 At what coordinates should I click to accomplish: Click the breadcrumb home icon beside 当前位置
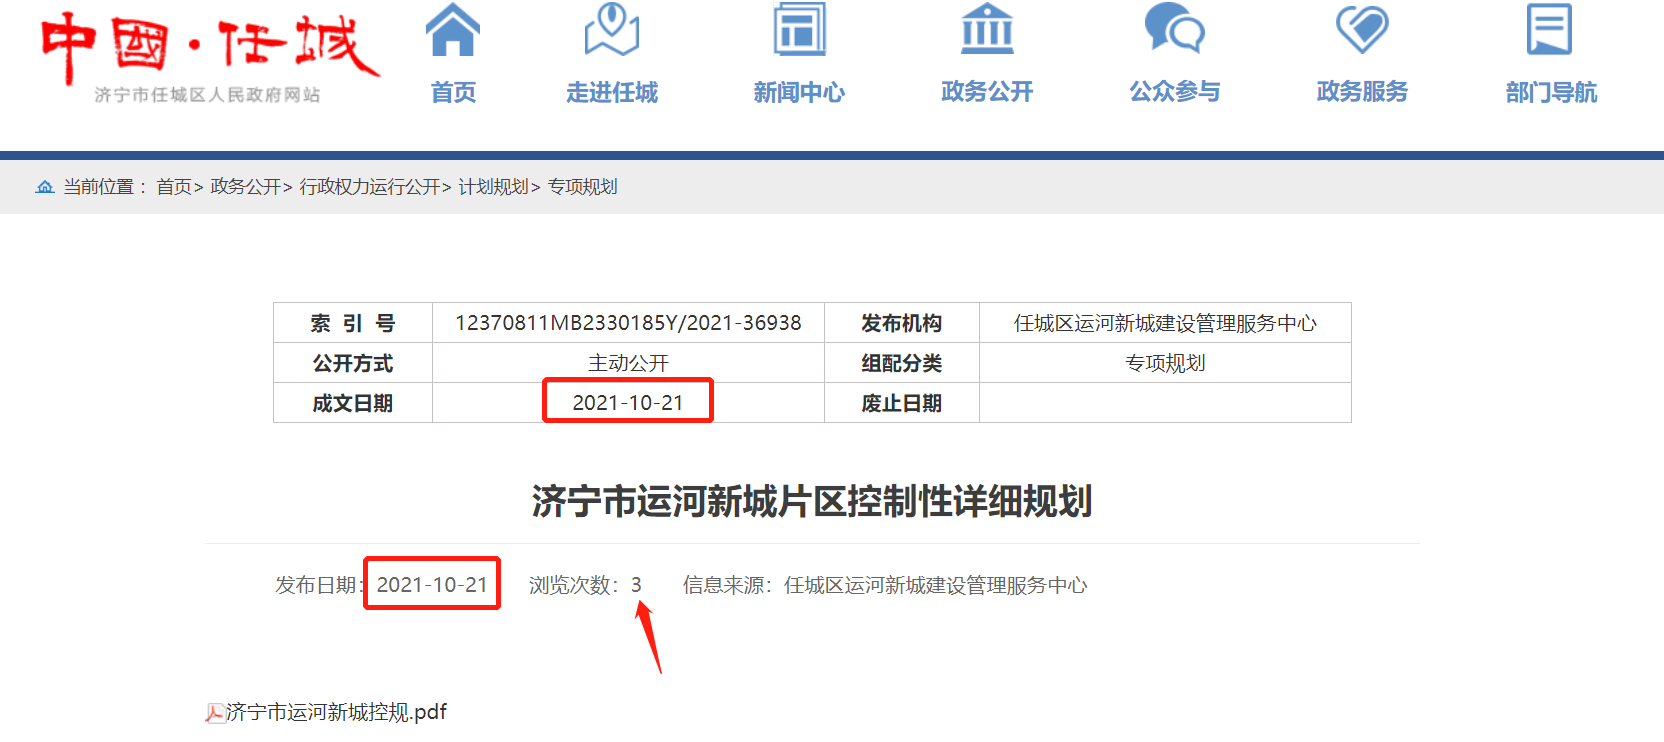click(x=45, y=187)
